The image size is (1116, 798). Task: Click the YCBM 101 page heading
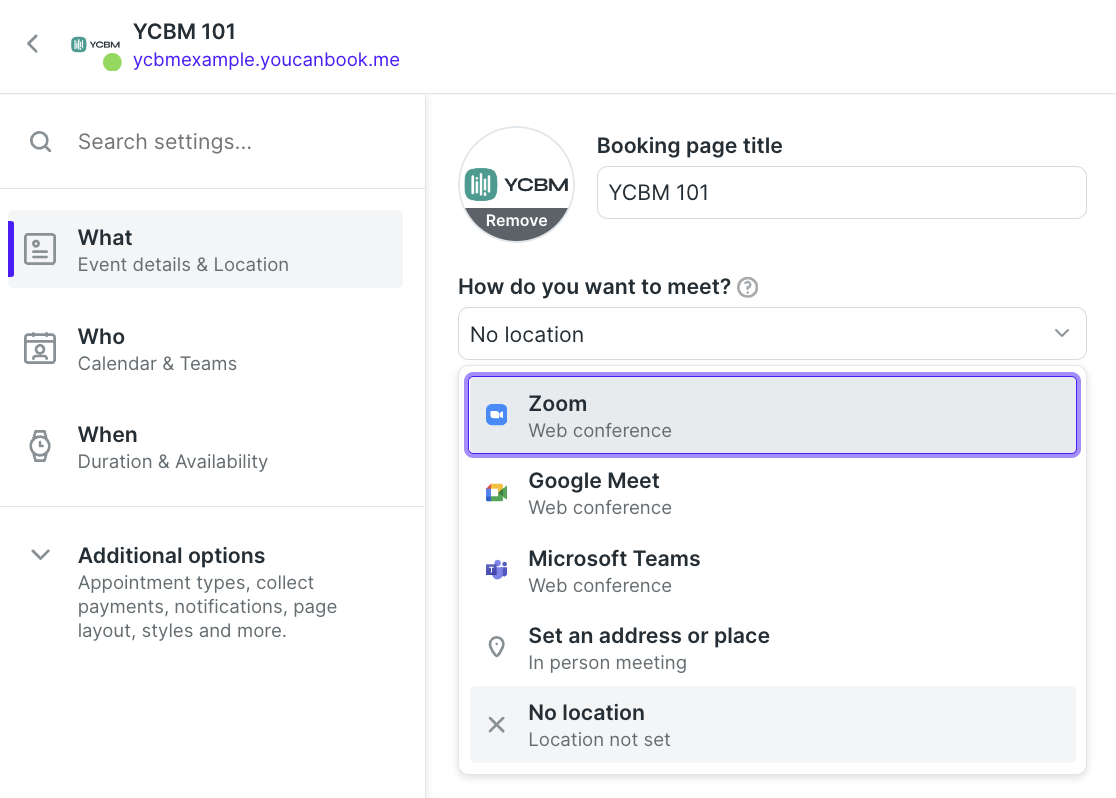point(184,31)
